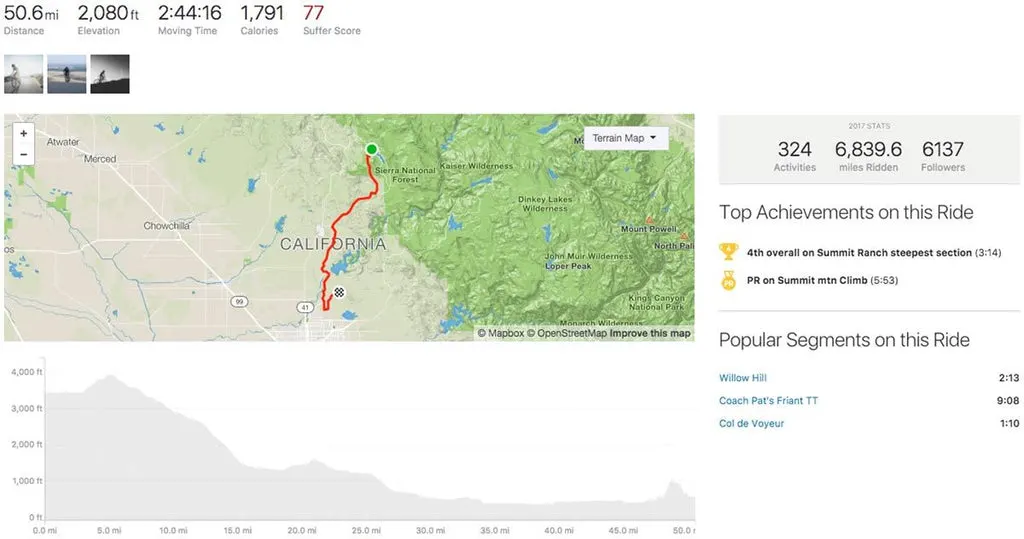The height and width of the screenshot is (539, 1024).
Task: View Summit Ranch steepest section achievement
Action: pyautogui.click(x=874, y=253)
